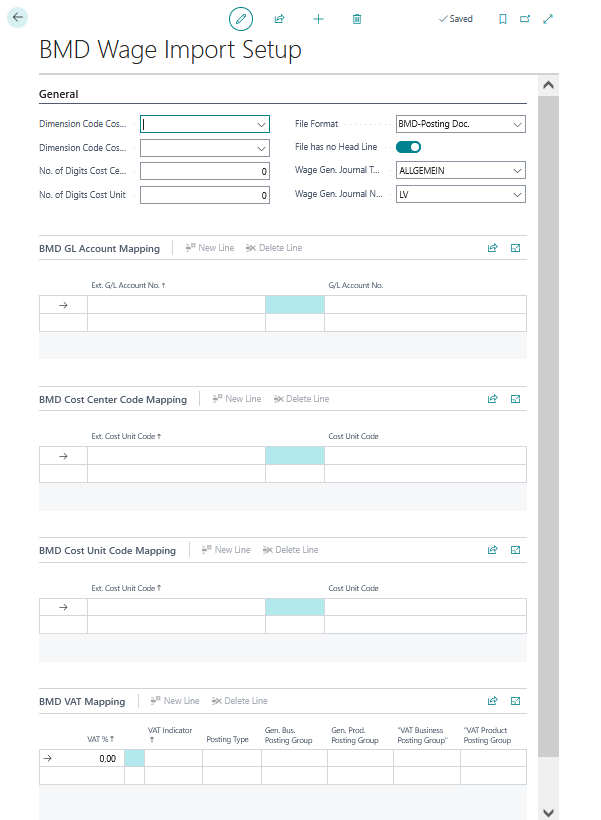
Task: Share the BMD Cost Unit Code Mapping list
Action: point(492,550)
